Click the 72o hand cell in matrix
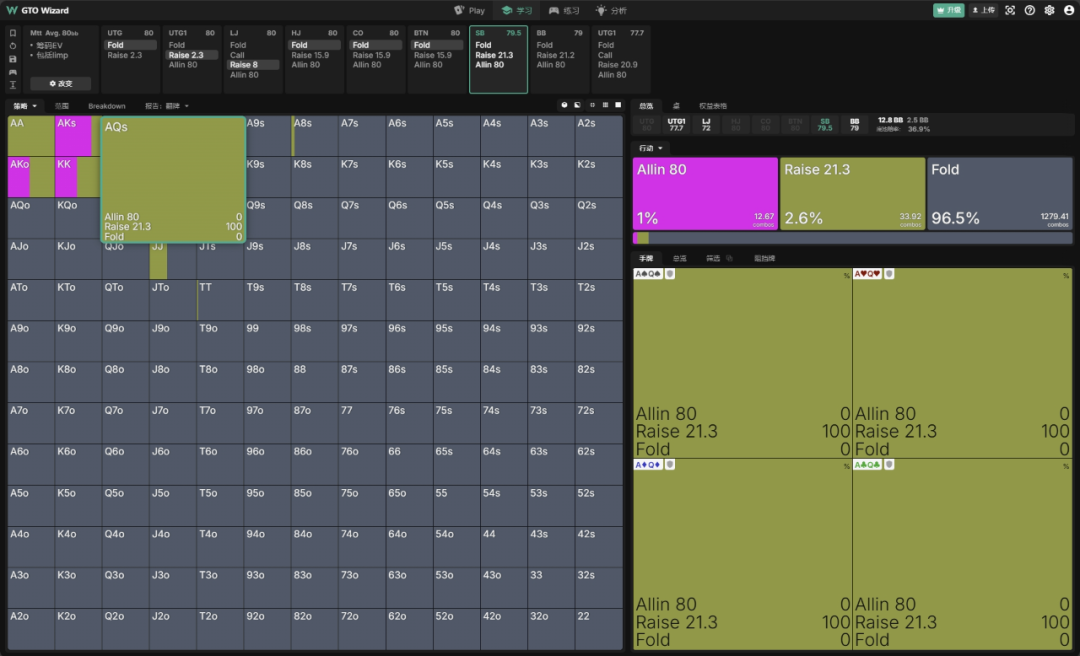 (x=362, y=628)
